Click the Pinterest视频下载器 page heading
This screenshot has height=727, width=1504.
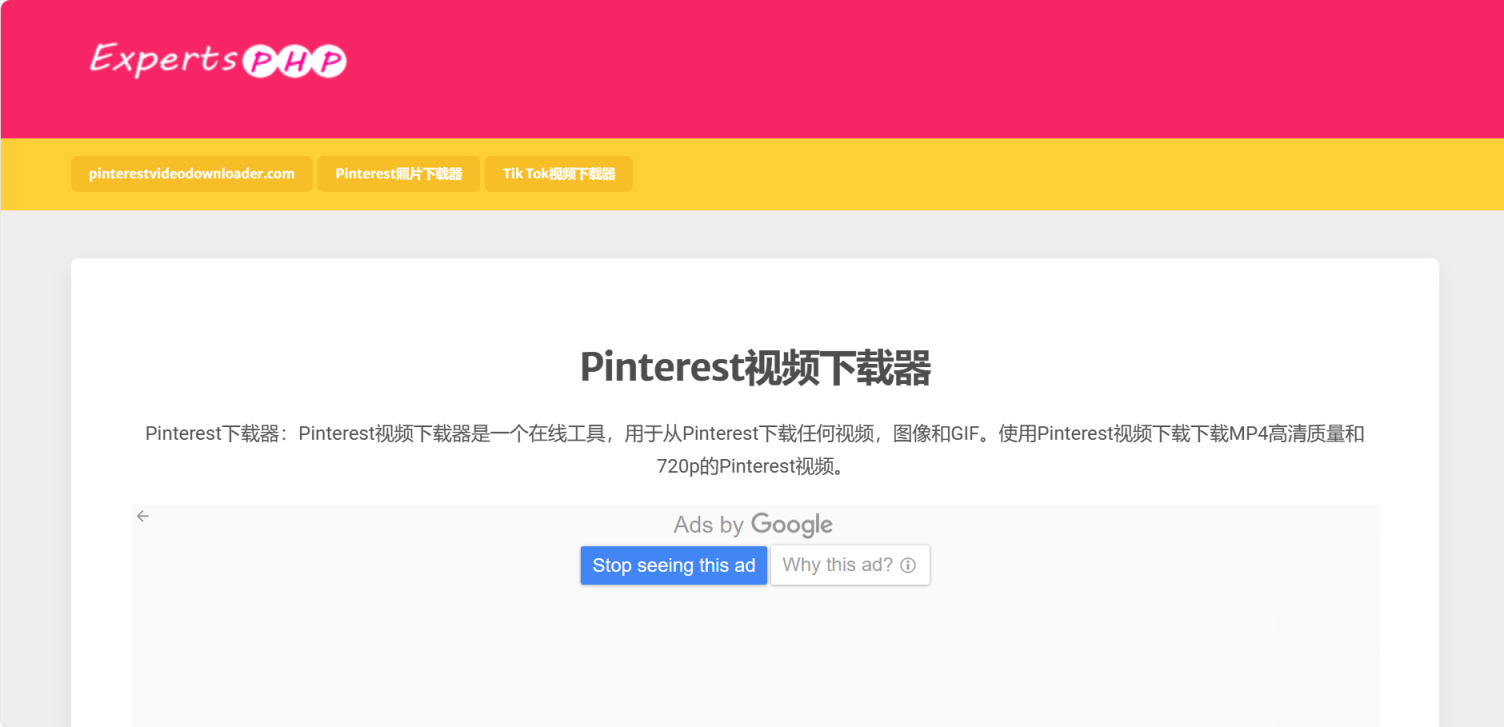click(753, 367)
